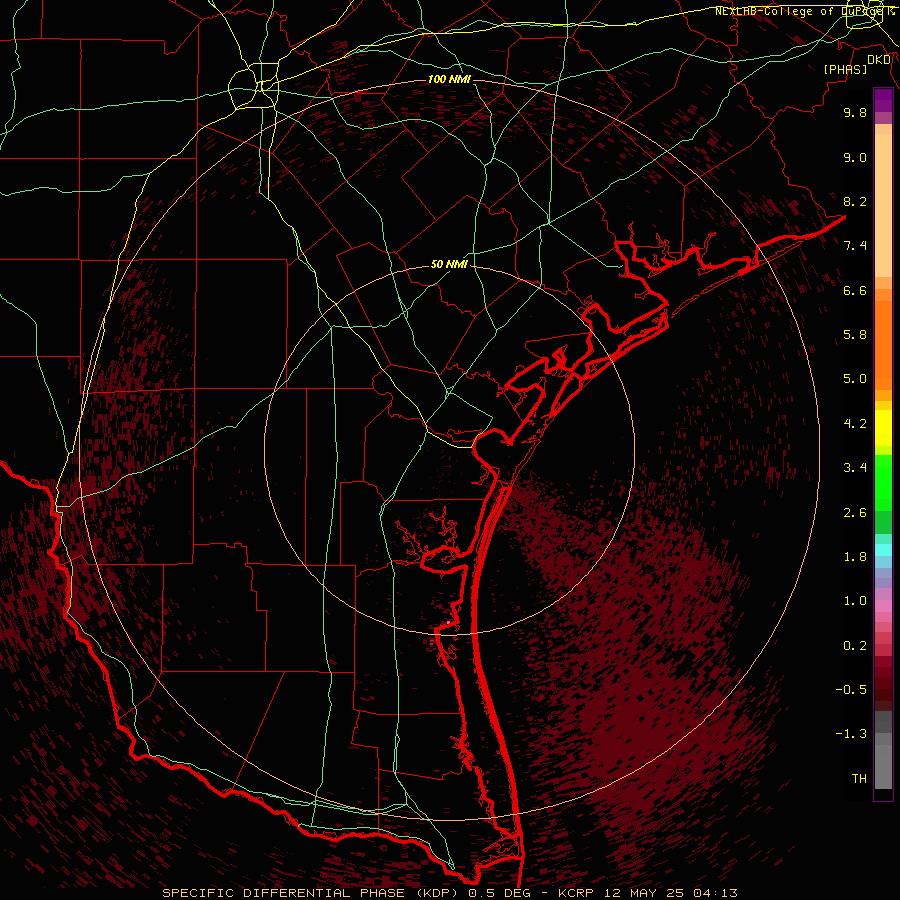Click the -0.5 scale value

pos(851,690)
